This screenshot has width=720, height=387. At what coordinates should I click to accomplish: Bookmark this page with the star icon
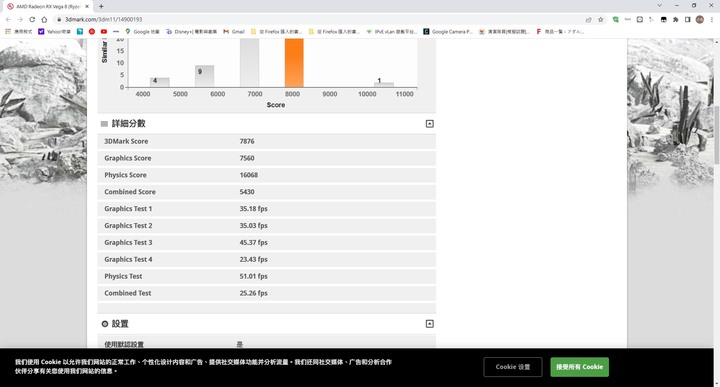coord(601,20)
